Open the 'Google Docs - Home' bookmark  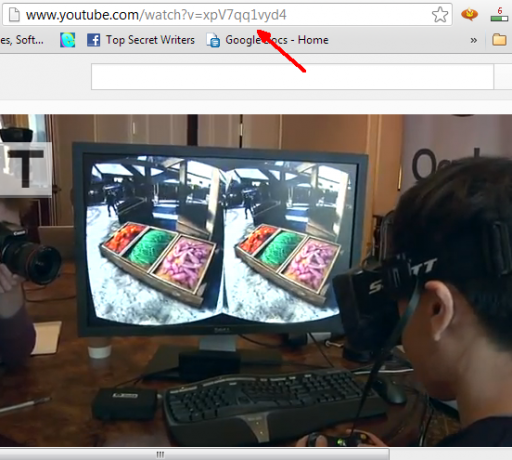pos(277,40)
